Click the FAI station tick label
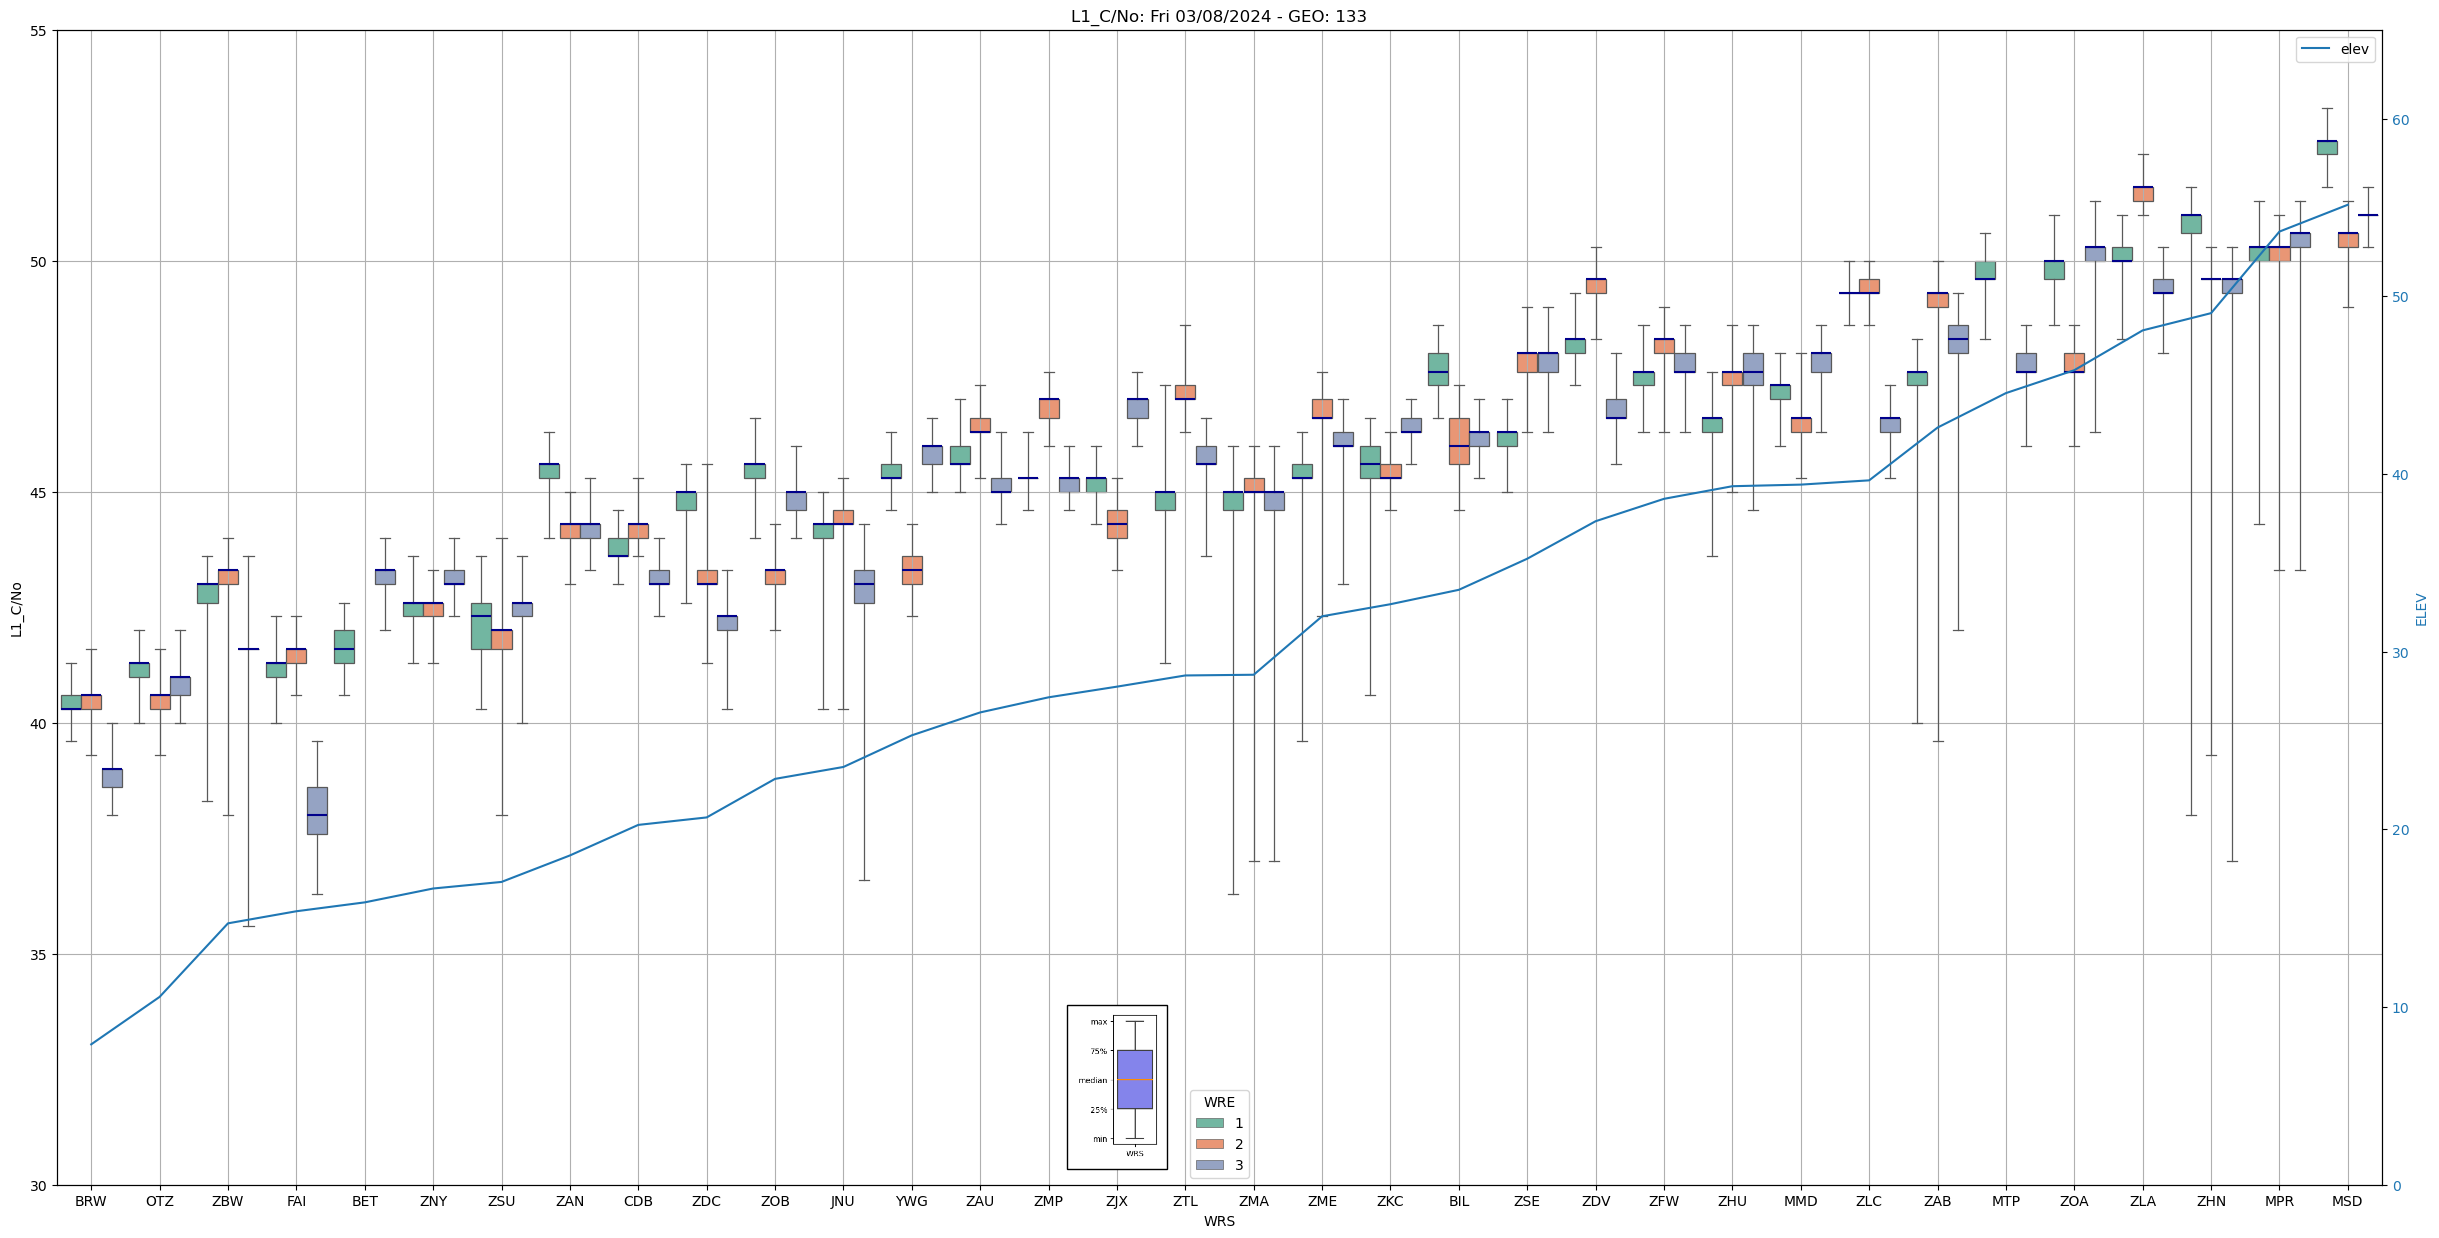The height and width of the screenshot is (1238, 2439). pyautogui.click(x=296, y=1201)
